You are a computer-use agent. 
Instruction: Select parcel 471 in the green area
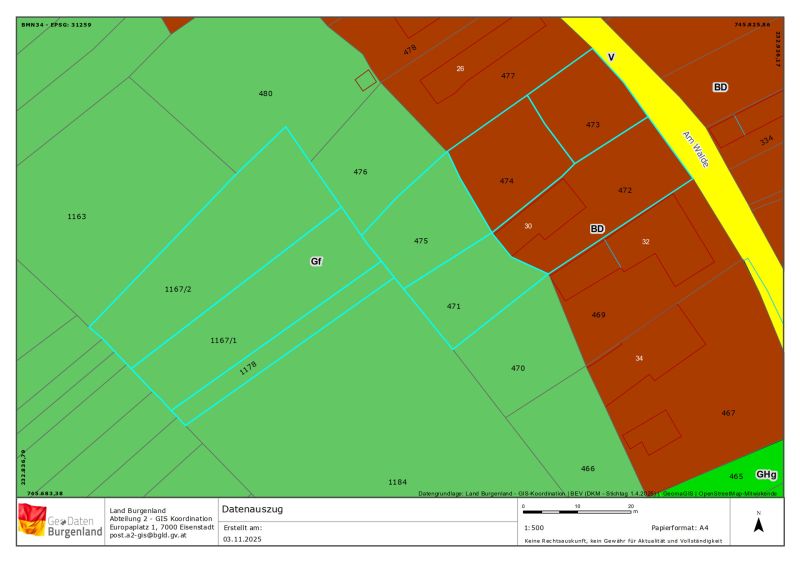coord(454,306)
